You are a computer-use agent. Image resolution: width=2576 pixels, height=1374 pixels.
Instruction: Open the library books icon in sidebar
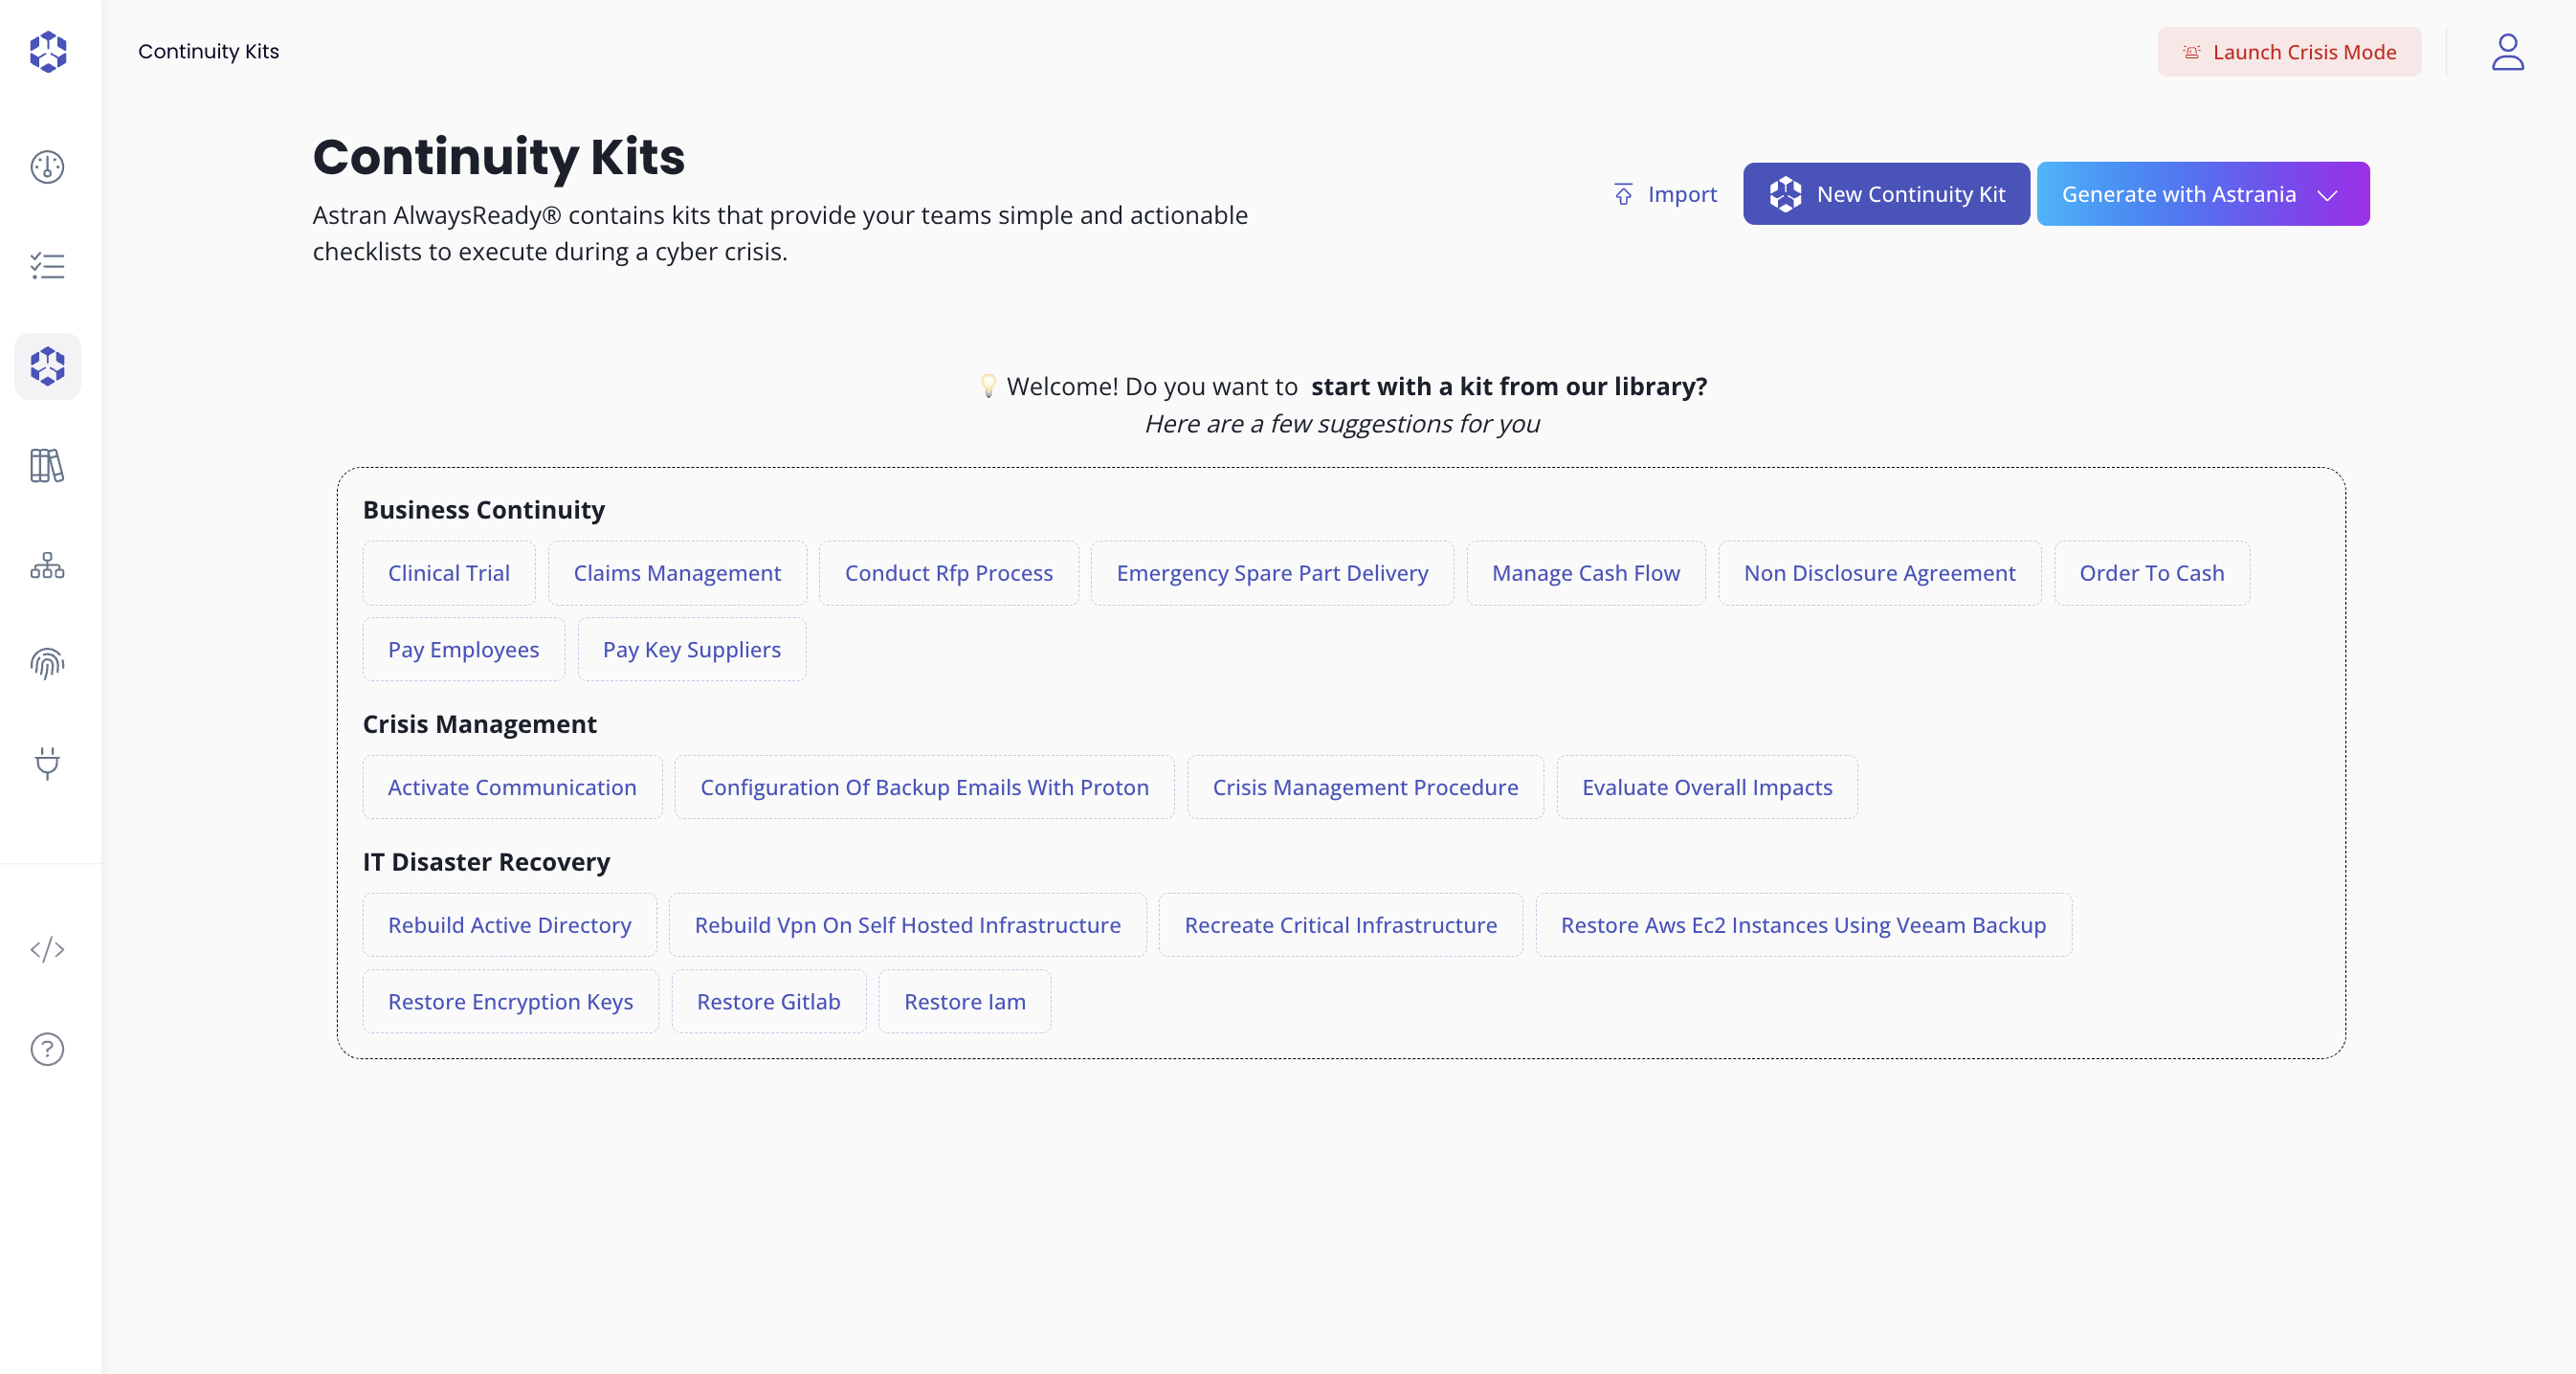(x=47, y=466)
